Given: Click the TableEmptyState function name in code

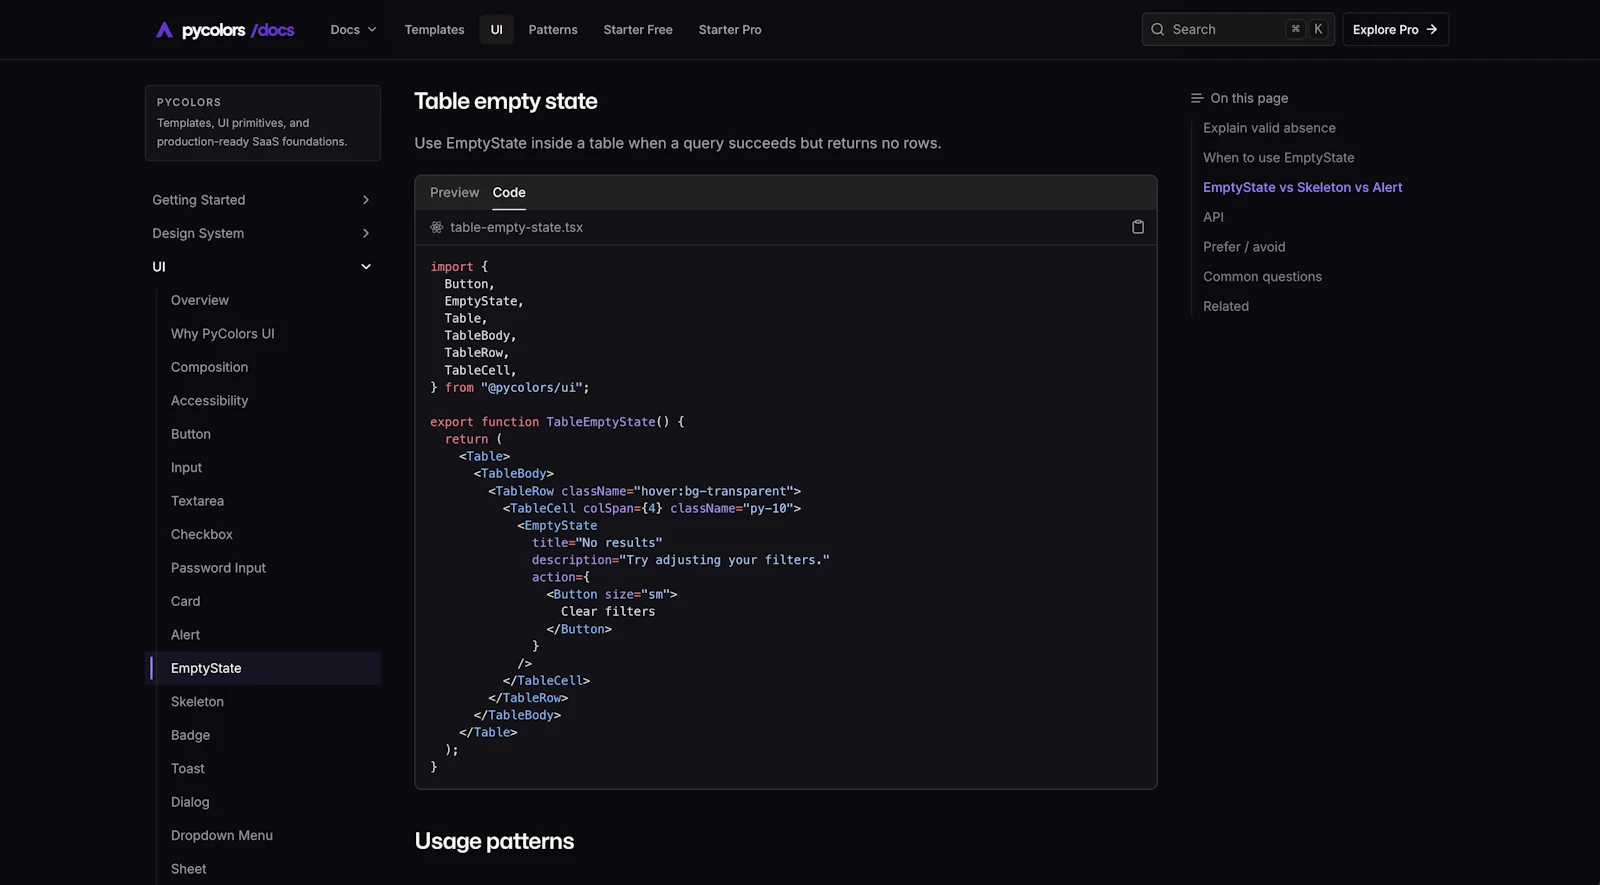Looking at the screenshot, I should (600, 422).
